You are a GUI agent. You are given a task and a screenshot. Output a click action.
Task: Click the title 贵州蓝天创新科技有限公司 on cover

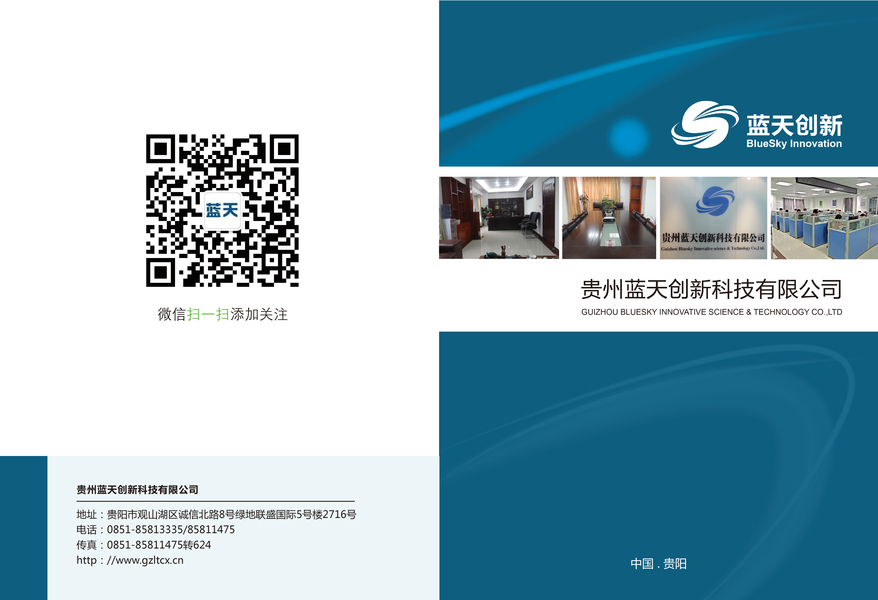(x=711, y=289)
